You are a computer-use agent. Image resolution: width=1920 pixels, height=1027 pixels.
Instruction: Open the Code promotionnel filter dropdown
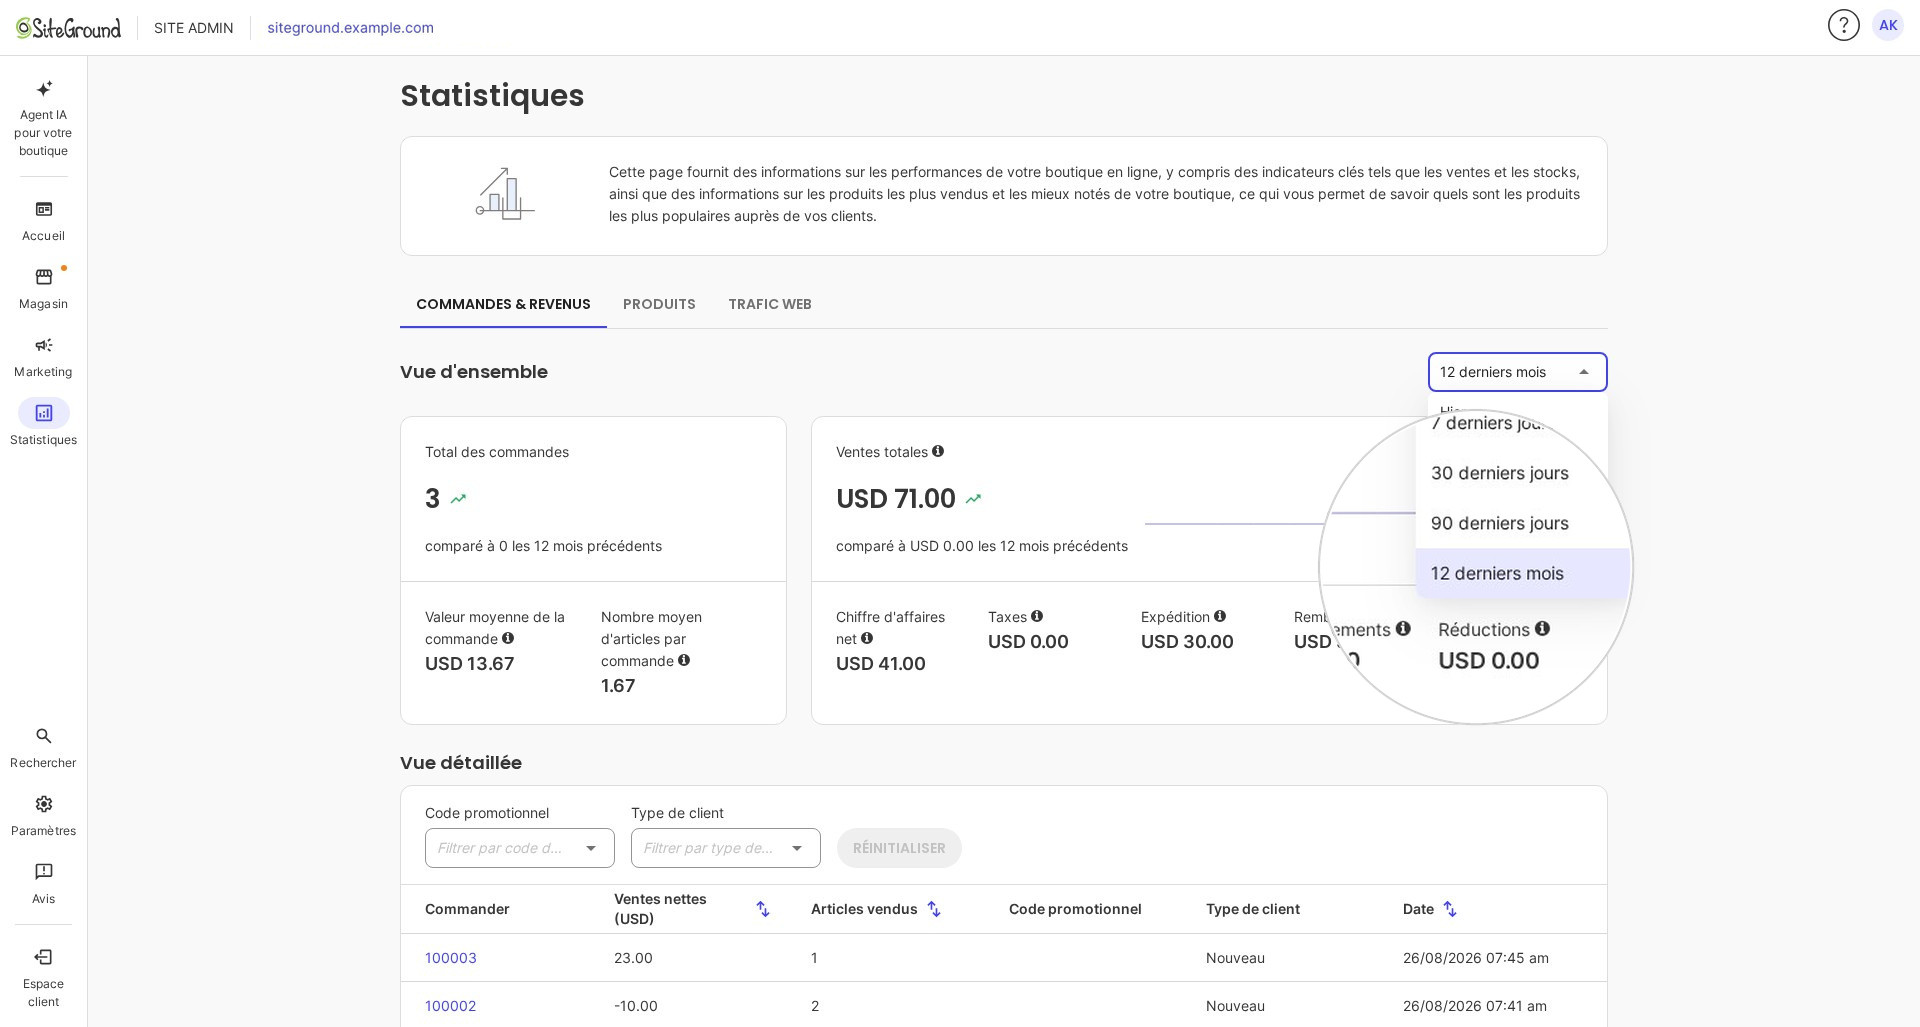pyautogui.click(x=520, y=848)
